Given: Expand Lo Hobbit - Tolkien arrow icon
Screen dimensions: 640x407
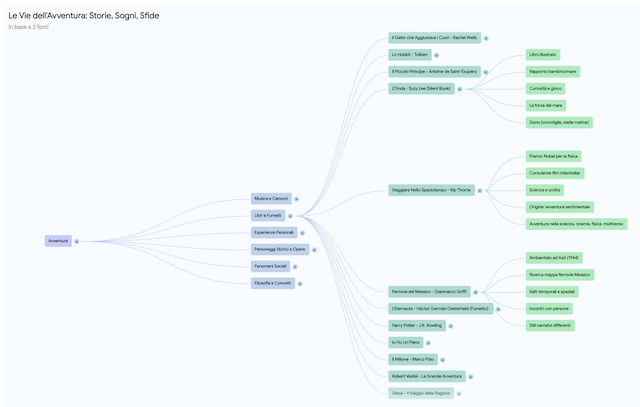Looking at the screenshot, I should coord(436,55).
